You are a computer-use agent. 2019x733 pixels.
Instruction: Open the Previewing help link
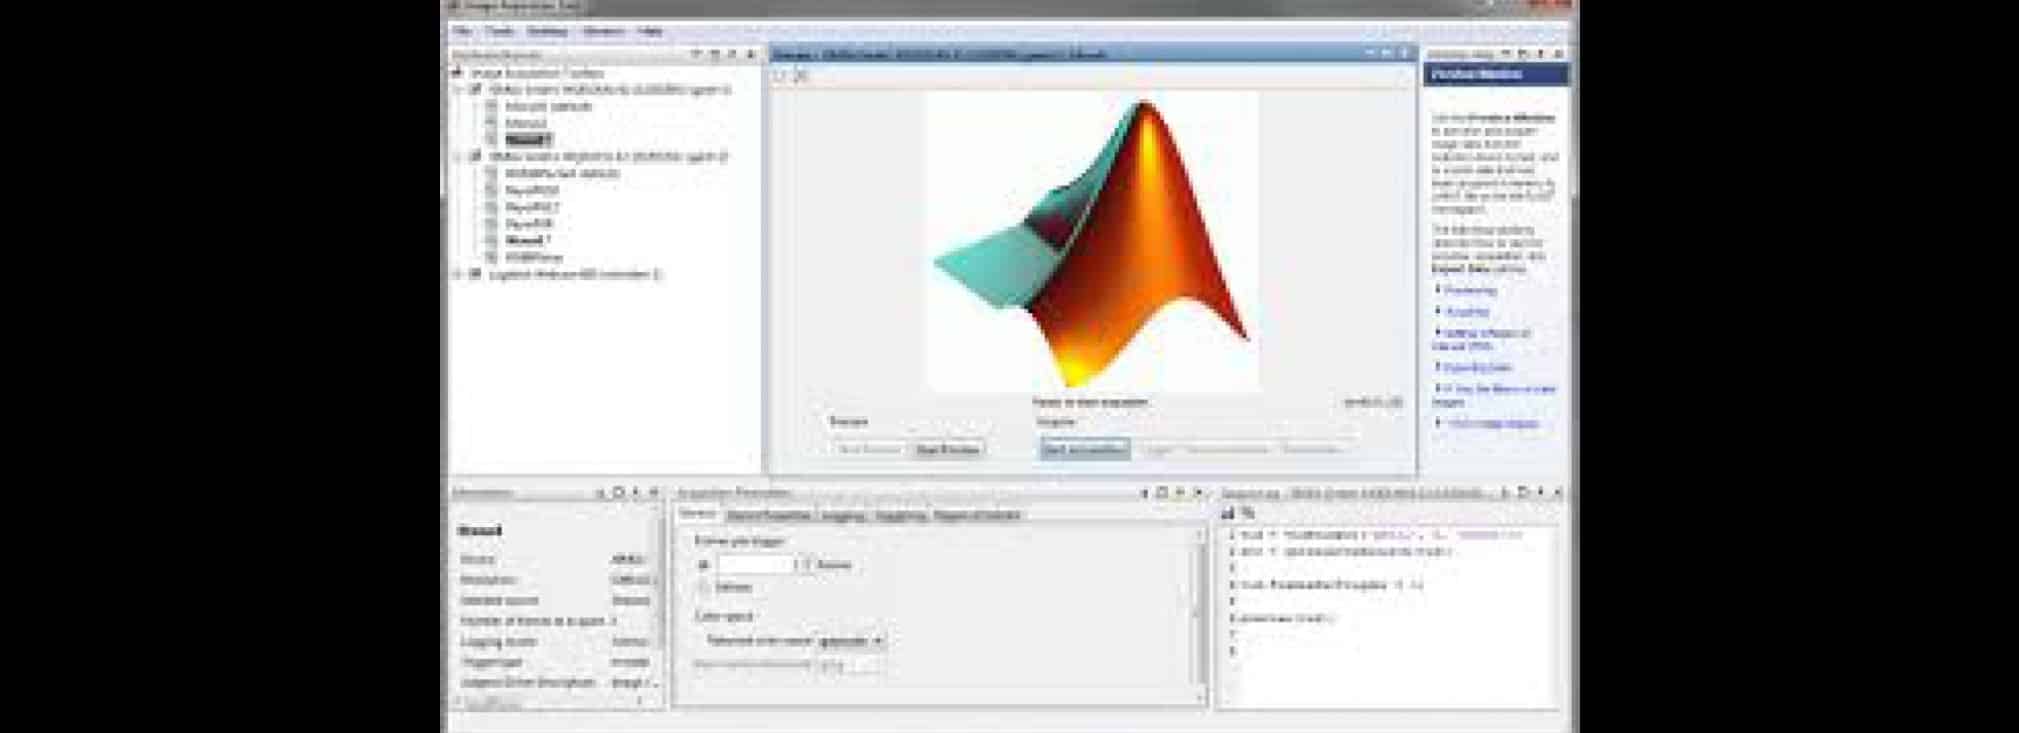tap(1470, 291)
